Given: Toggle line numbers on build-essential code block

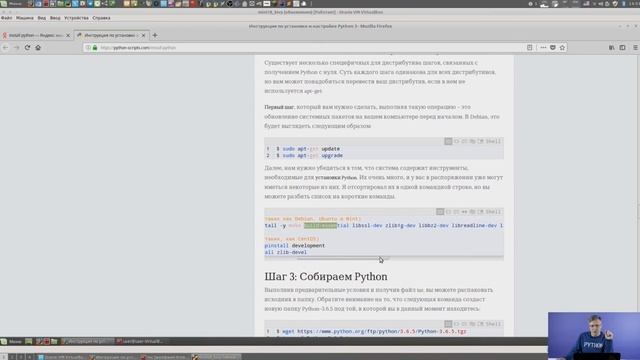Looking at the screenshot, I should tap(440, 211).
